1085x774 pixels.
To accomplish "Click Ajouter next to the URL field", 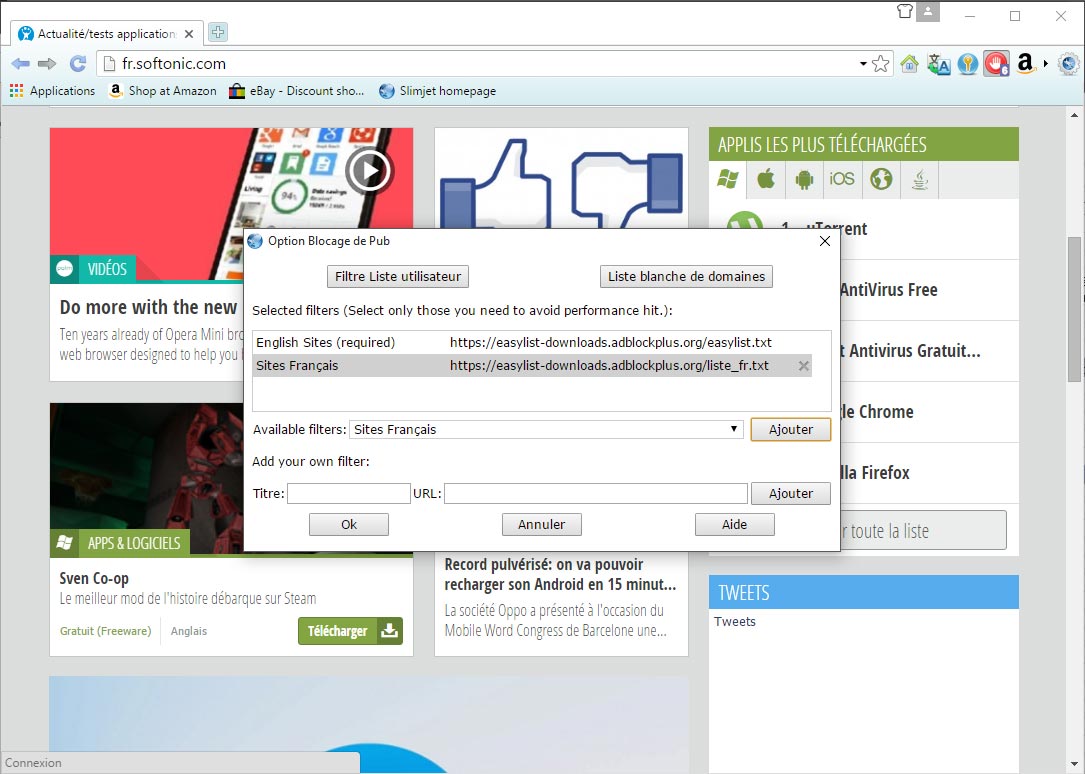I will (791, 493).
